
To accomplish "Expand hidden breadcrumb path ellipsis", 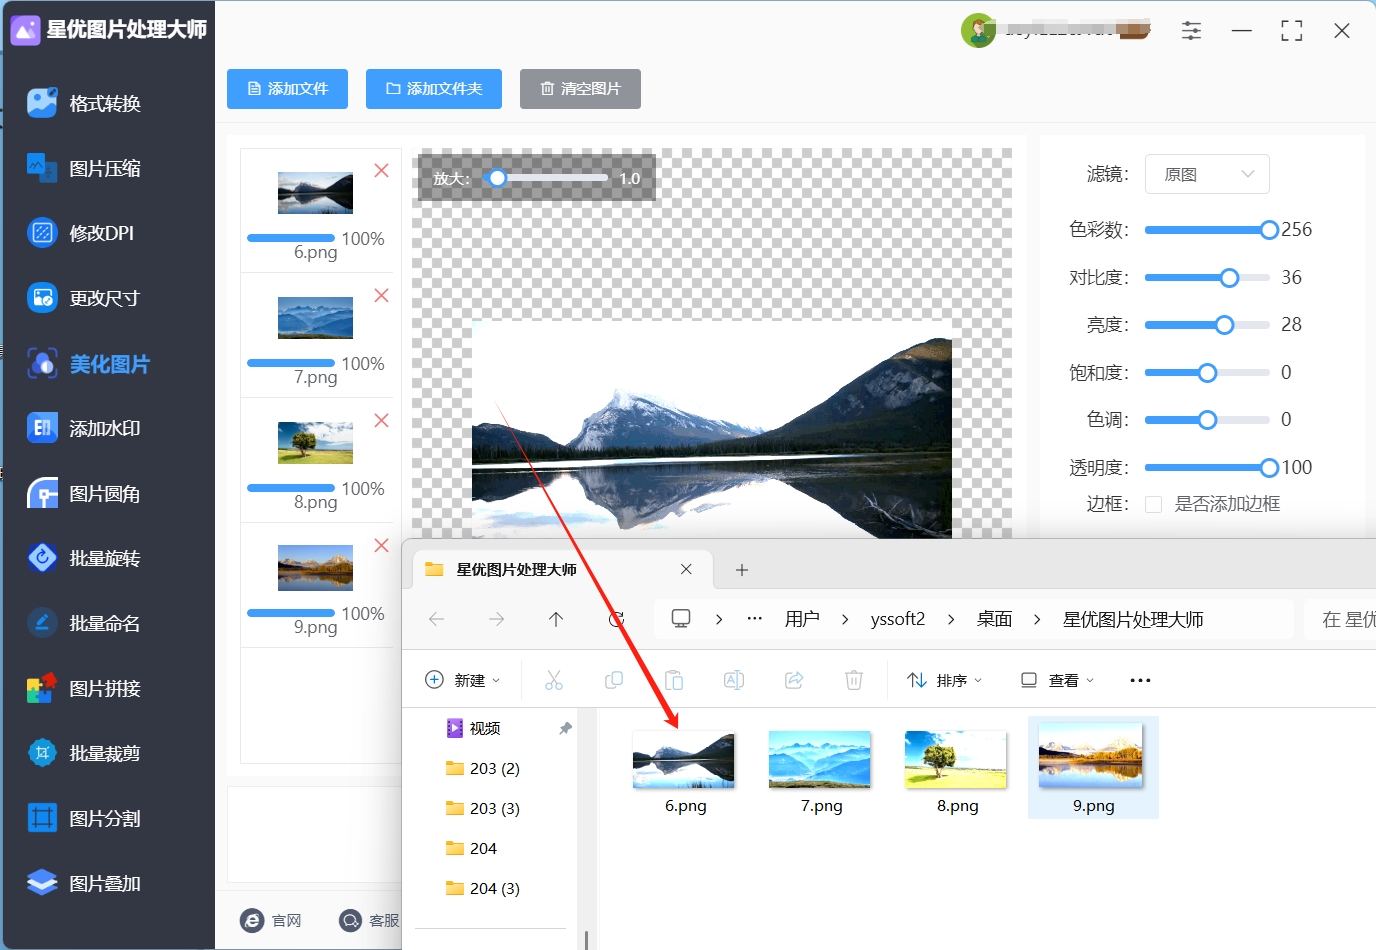I will pyautogui.click(x=755, y=619).
